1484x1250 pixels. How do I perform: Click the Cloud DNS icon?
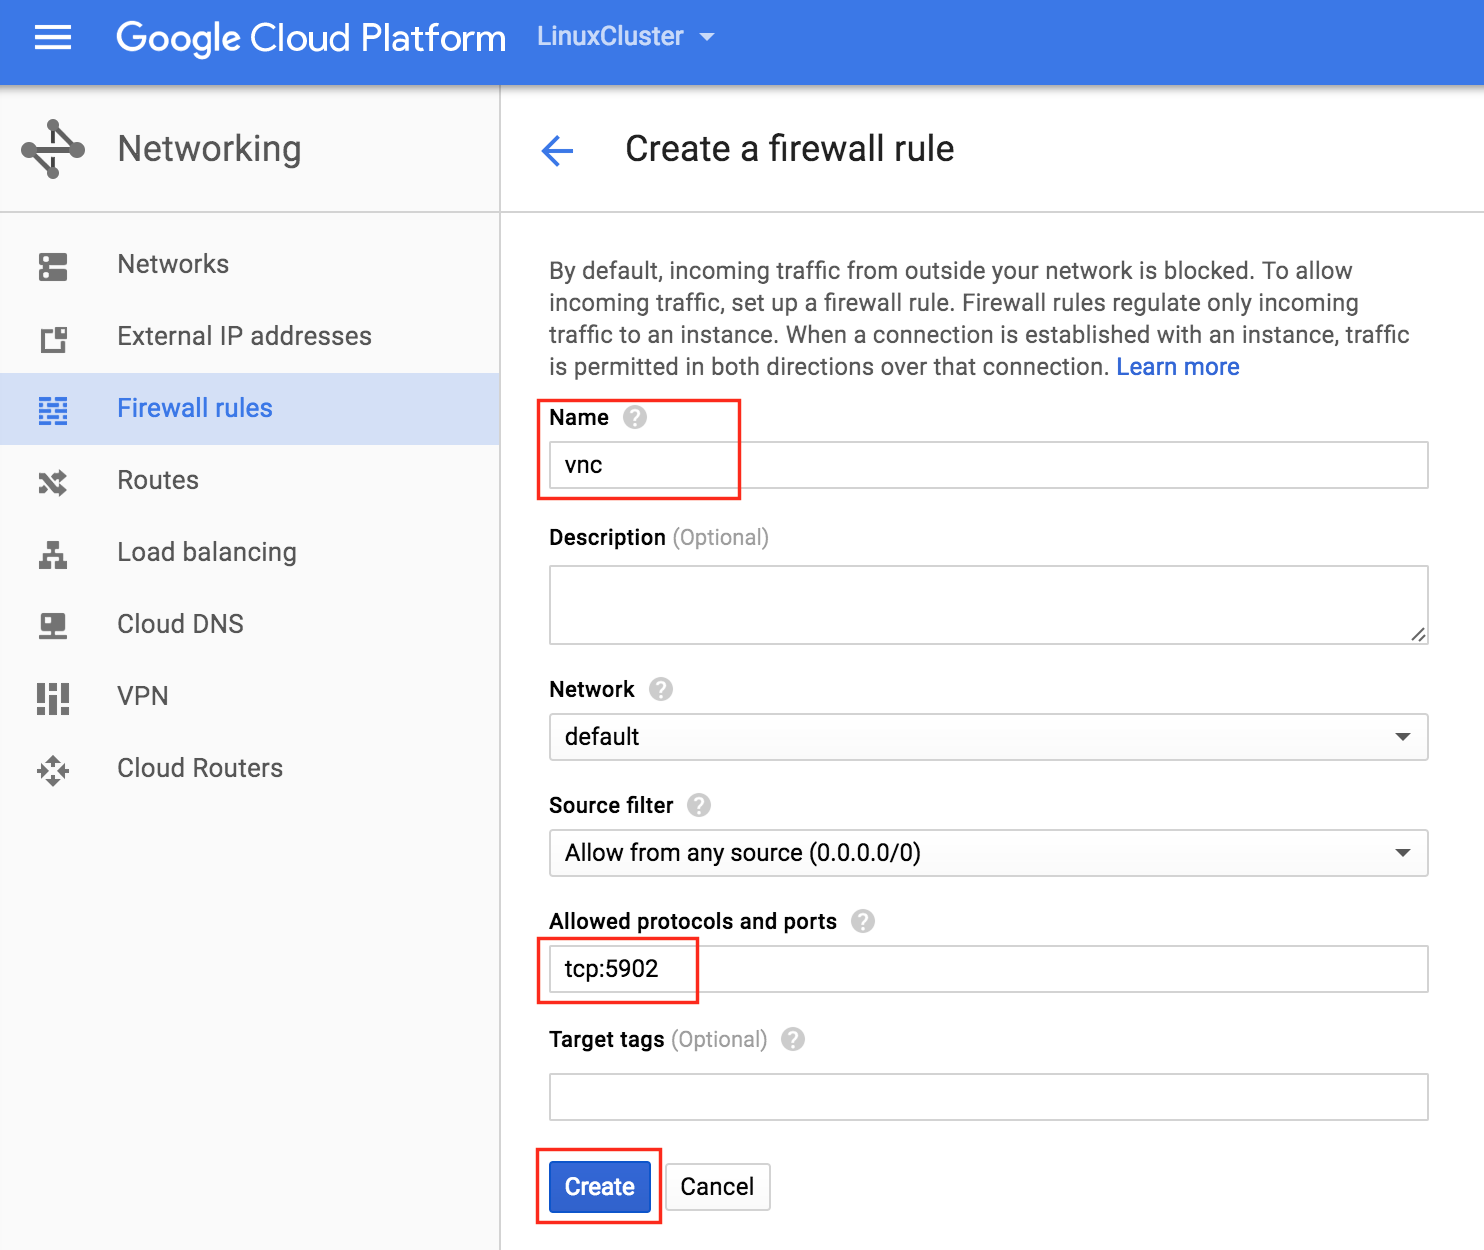coord(53,626)
